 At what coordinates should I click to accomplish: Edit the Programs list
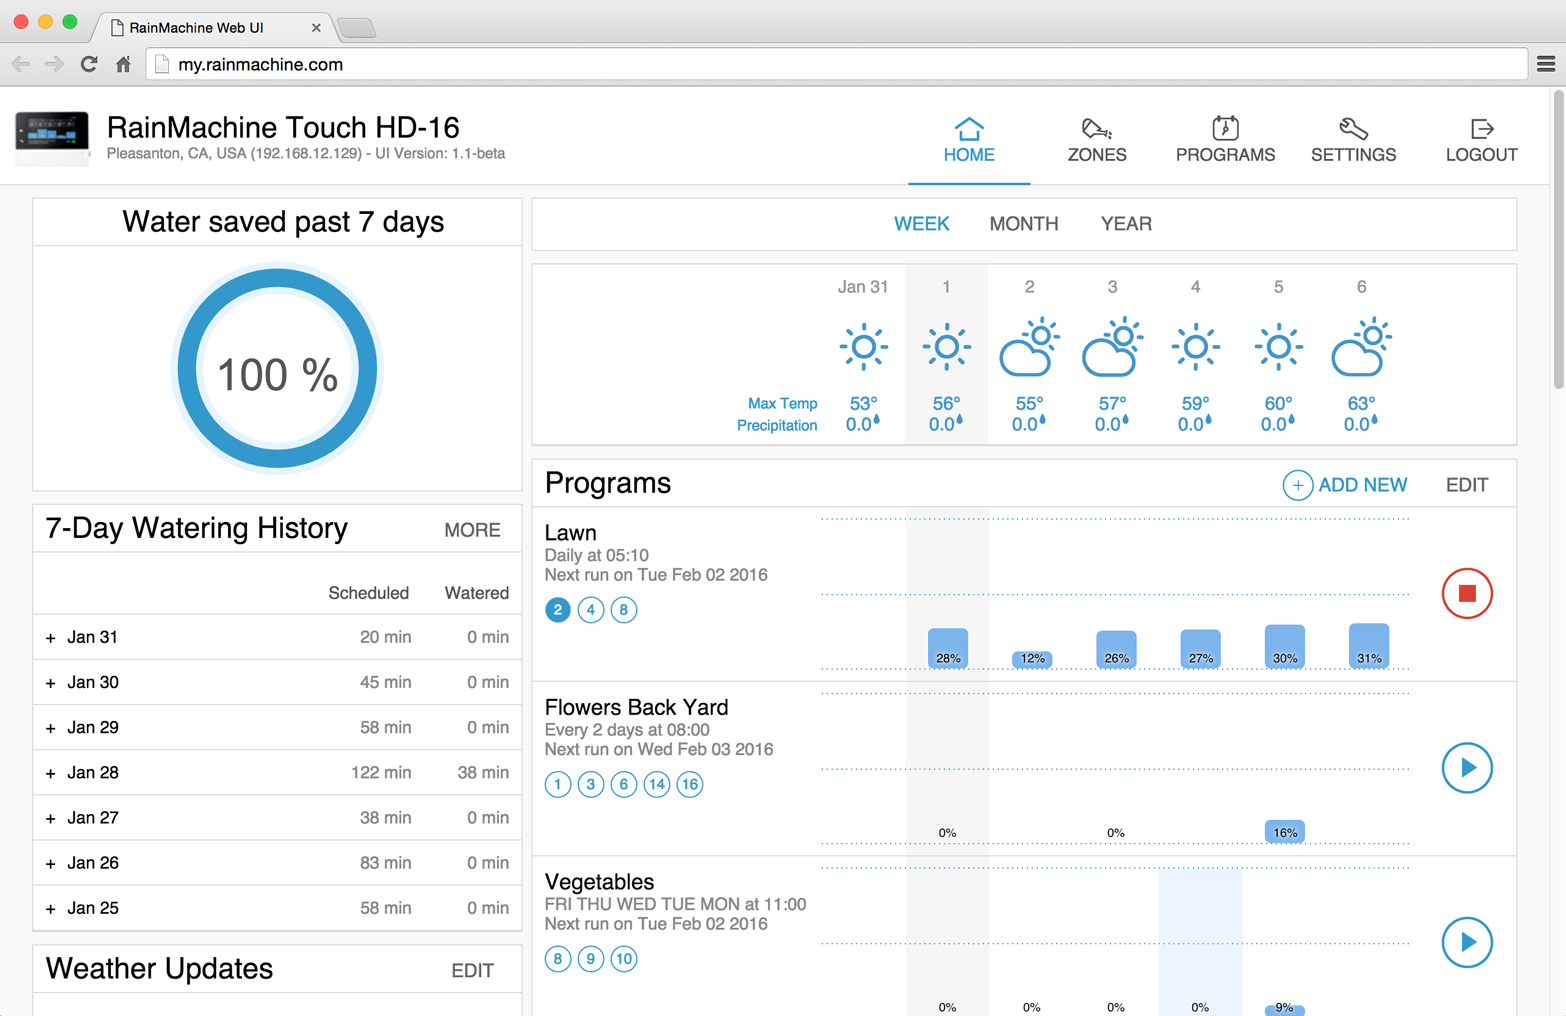(1467, 485)
